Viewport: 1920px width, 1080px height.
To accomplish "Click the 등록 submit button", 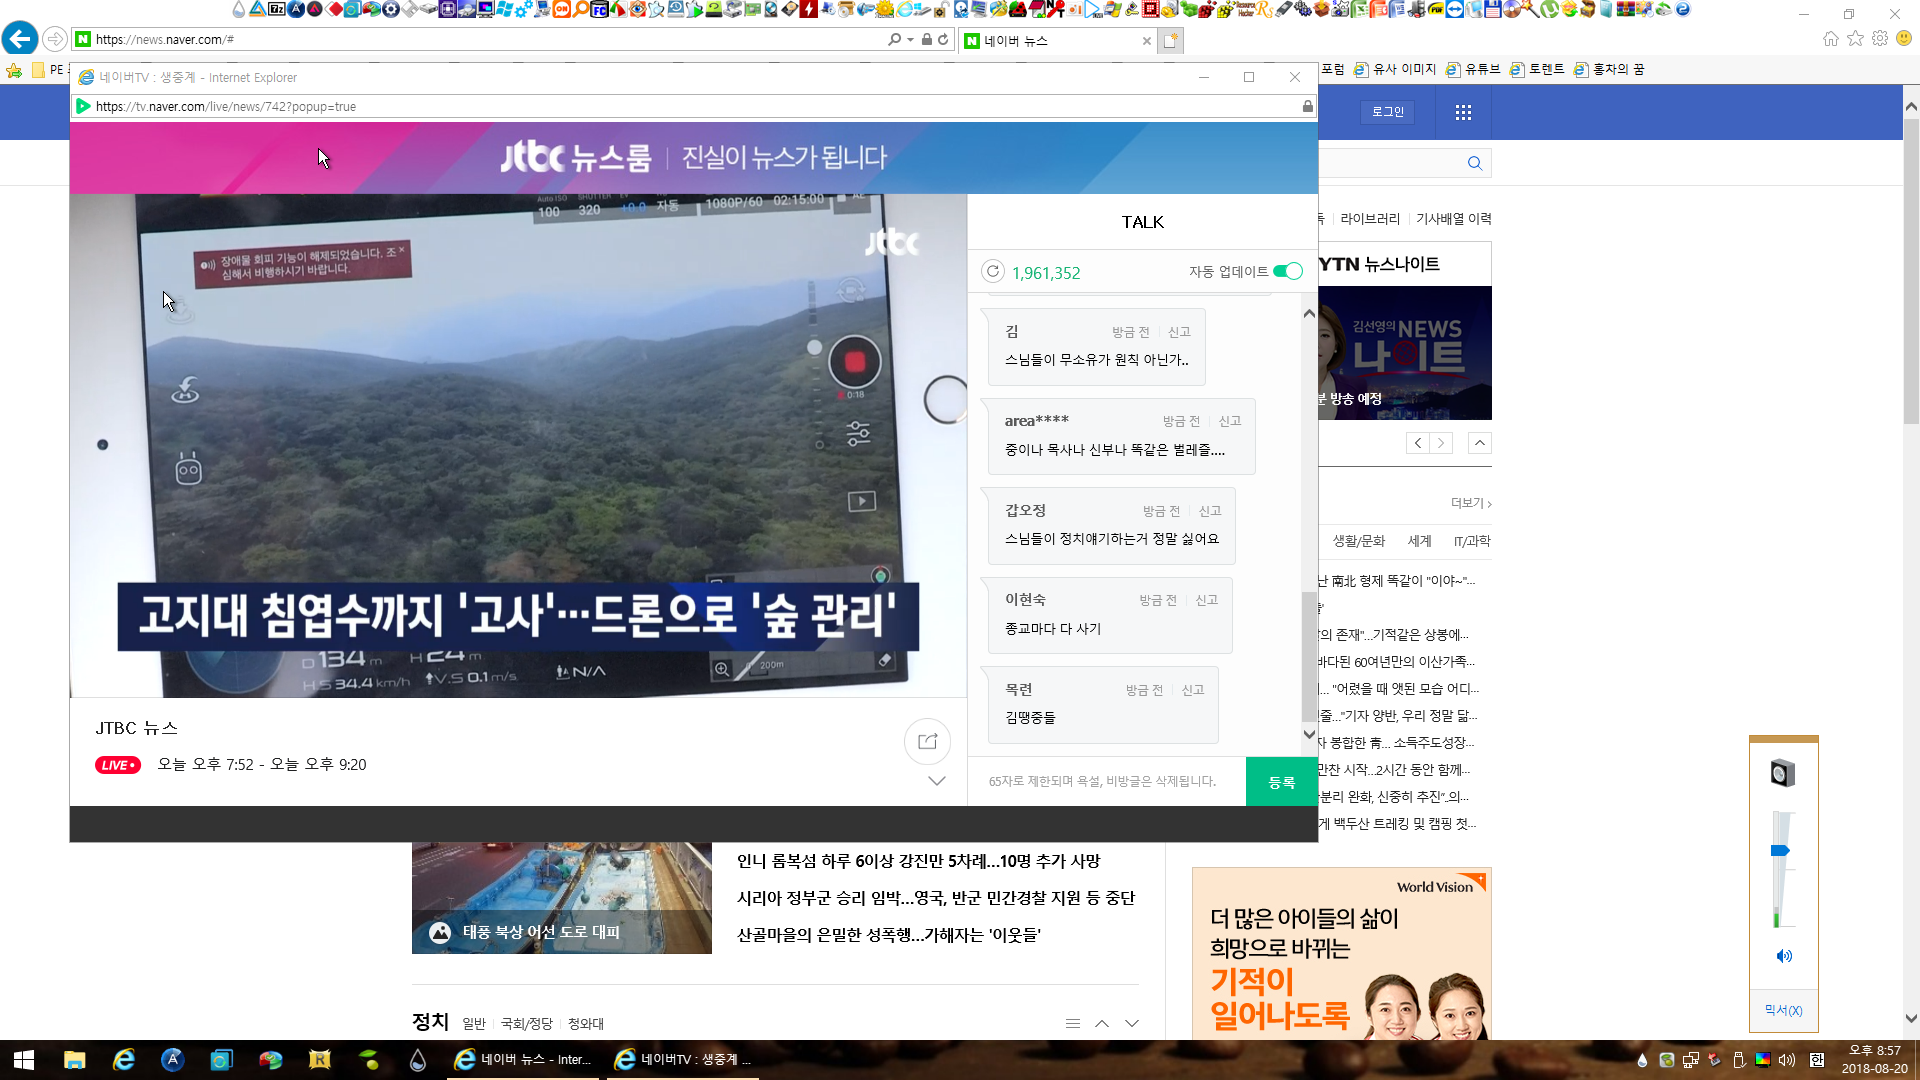I will [1281, 782].
